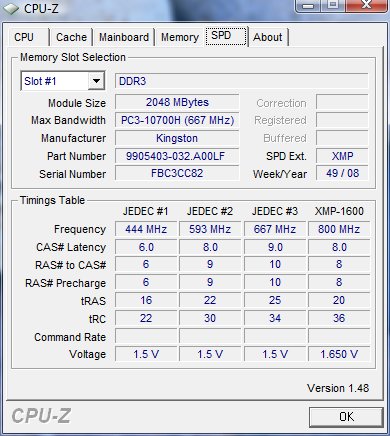Click the Module Size 2048 MBytes field
Viewport: 390px width, 436px height.
pos(177,102)
